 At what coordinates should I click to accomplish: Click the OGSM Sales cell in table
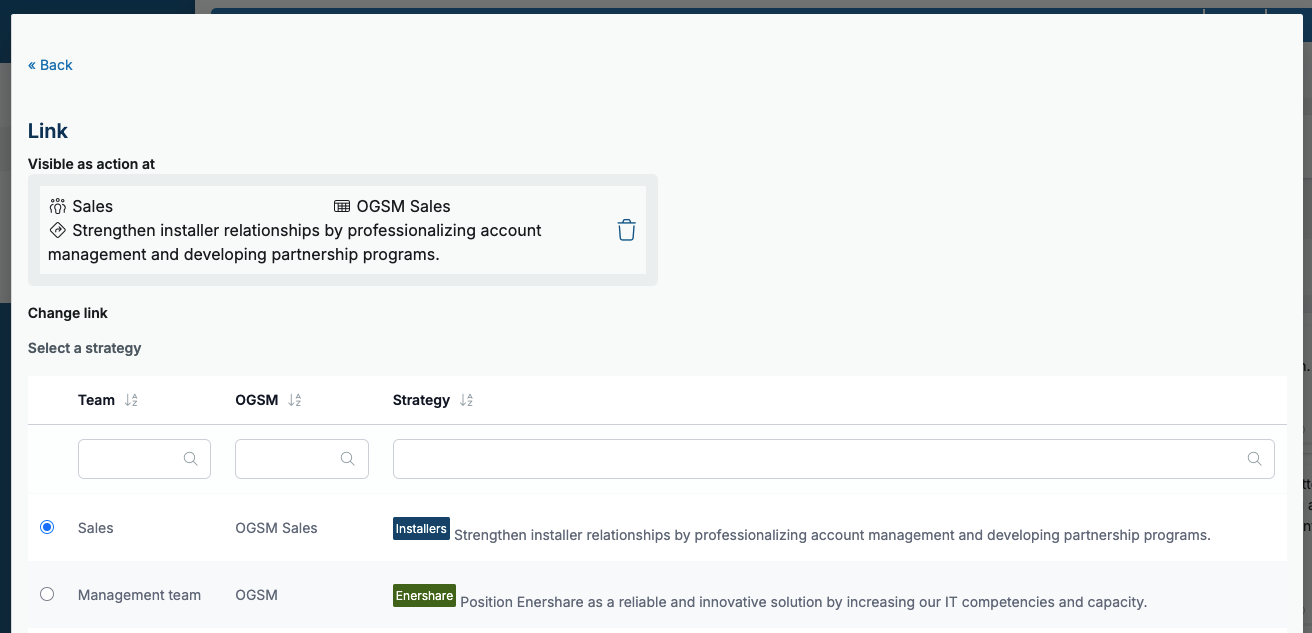276,528
